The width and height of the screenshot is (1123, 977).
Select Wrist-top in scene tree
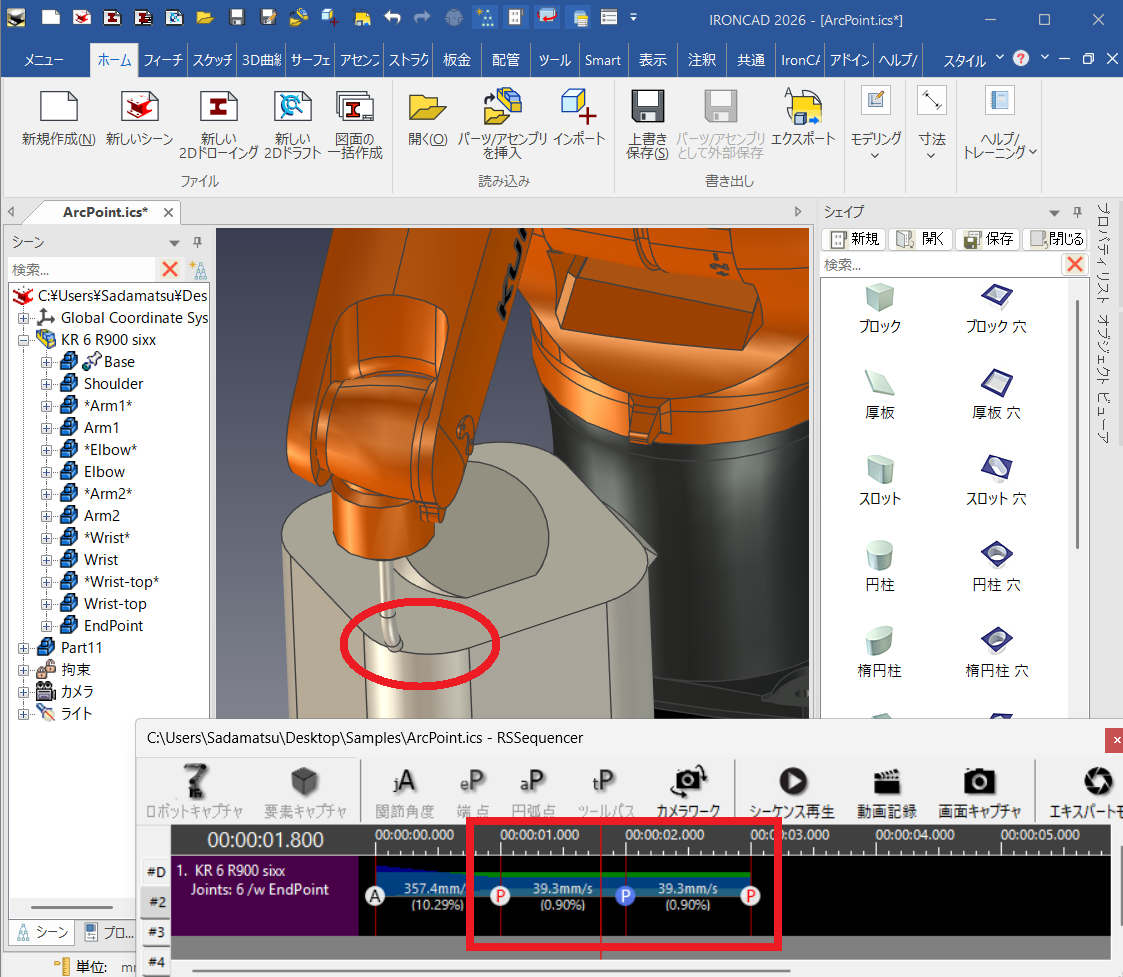[115, 604]
